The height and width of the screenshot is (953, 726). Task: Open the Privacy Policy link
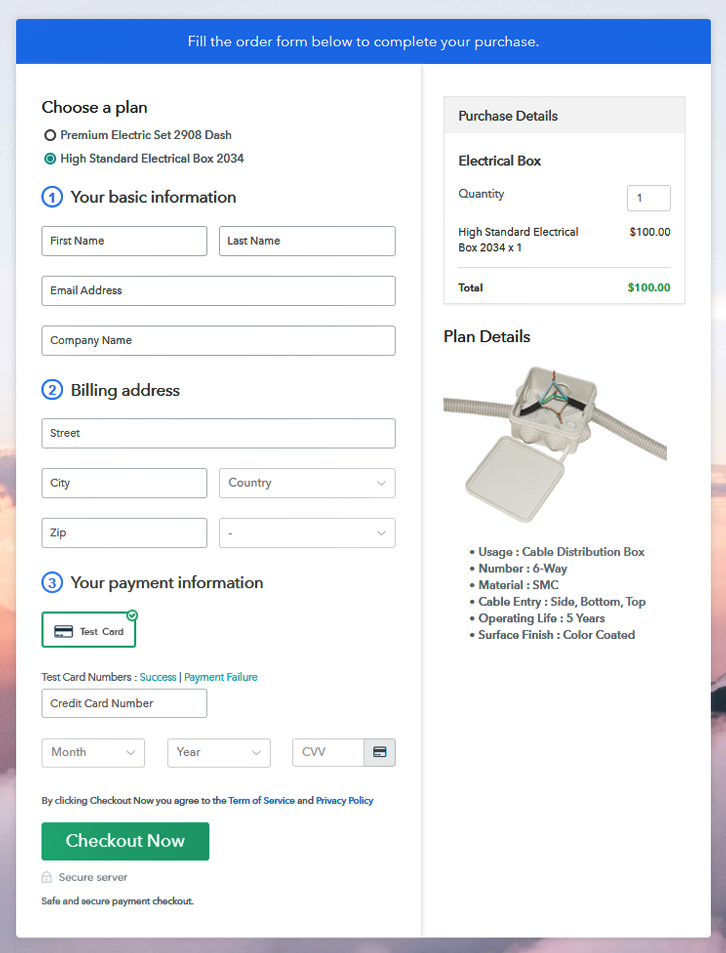point(344,800)
